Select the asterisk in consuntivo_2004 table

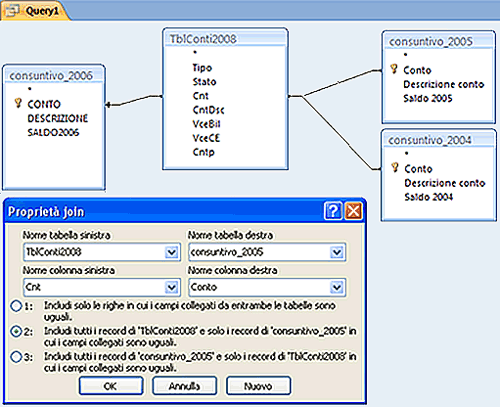pos(406,153)
